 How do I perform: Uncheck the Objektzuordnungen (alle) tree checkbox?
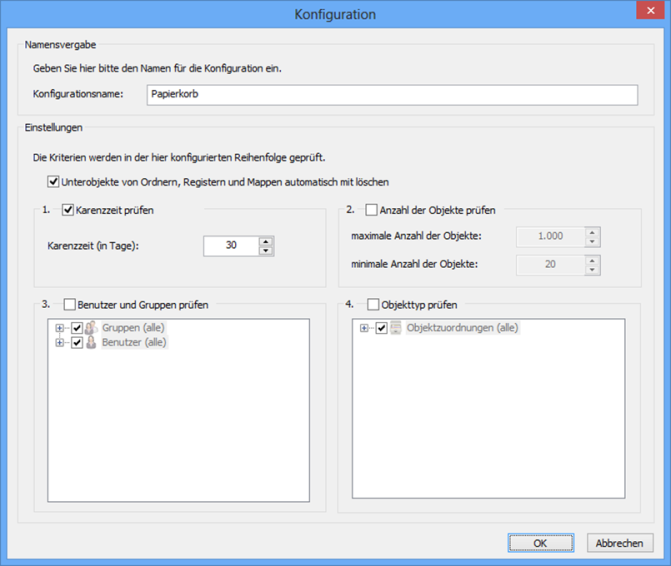(x=381, y=328)
